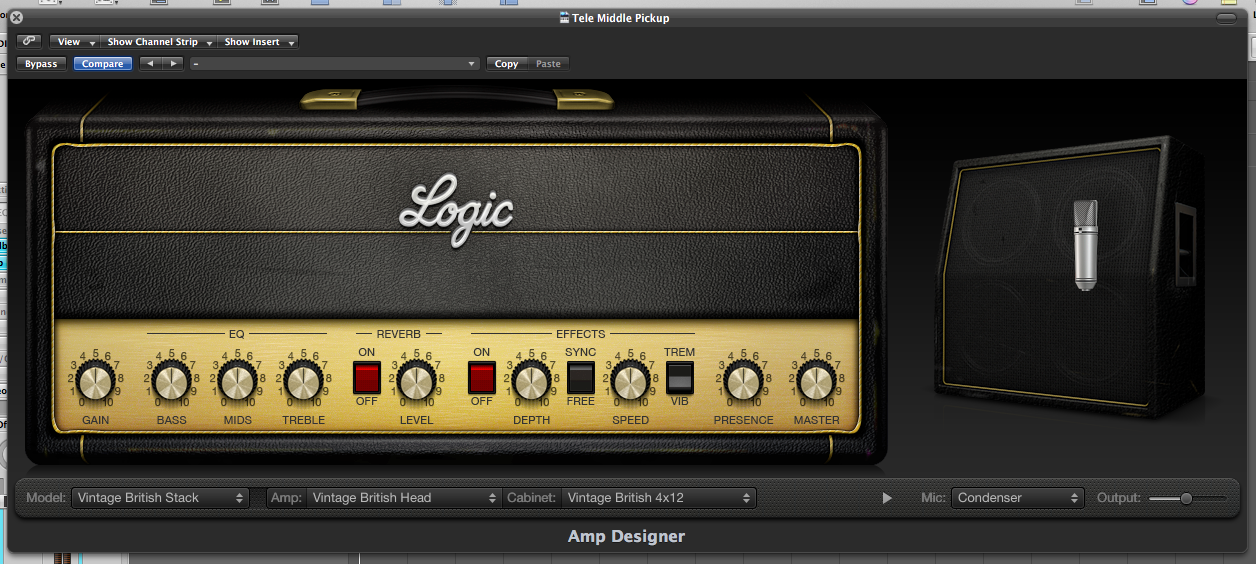
Task: Click the small square between Model and Amp
Action: 259,497
